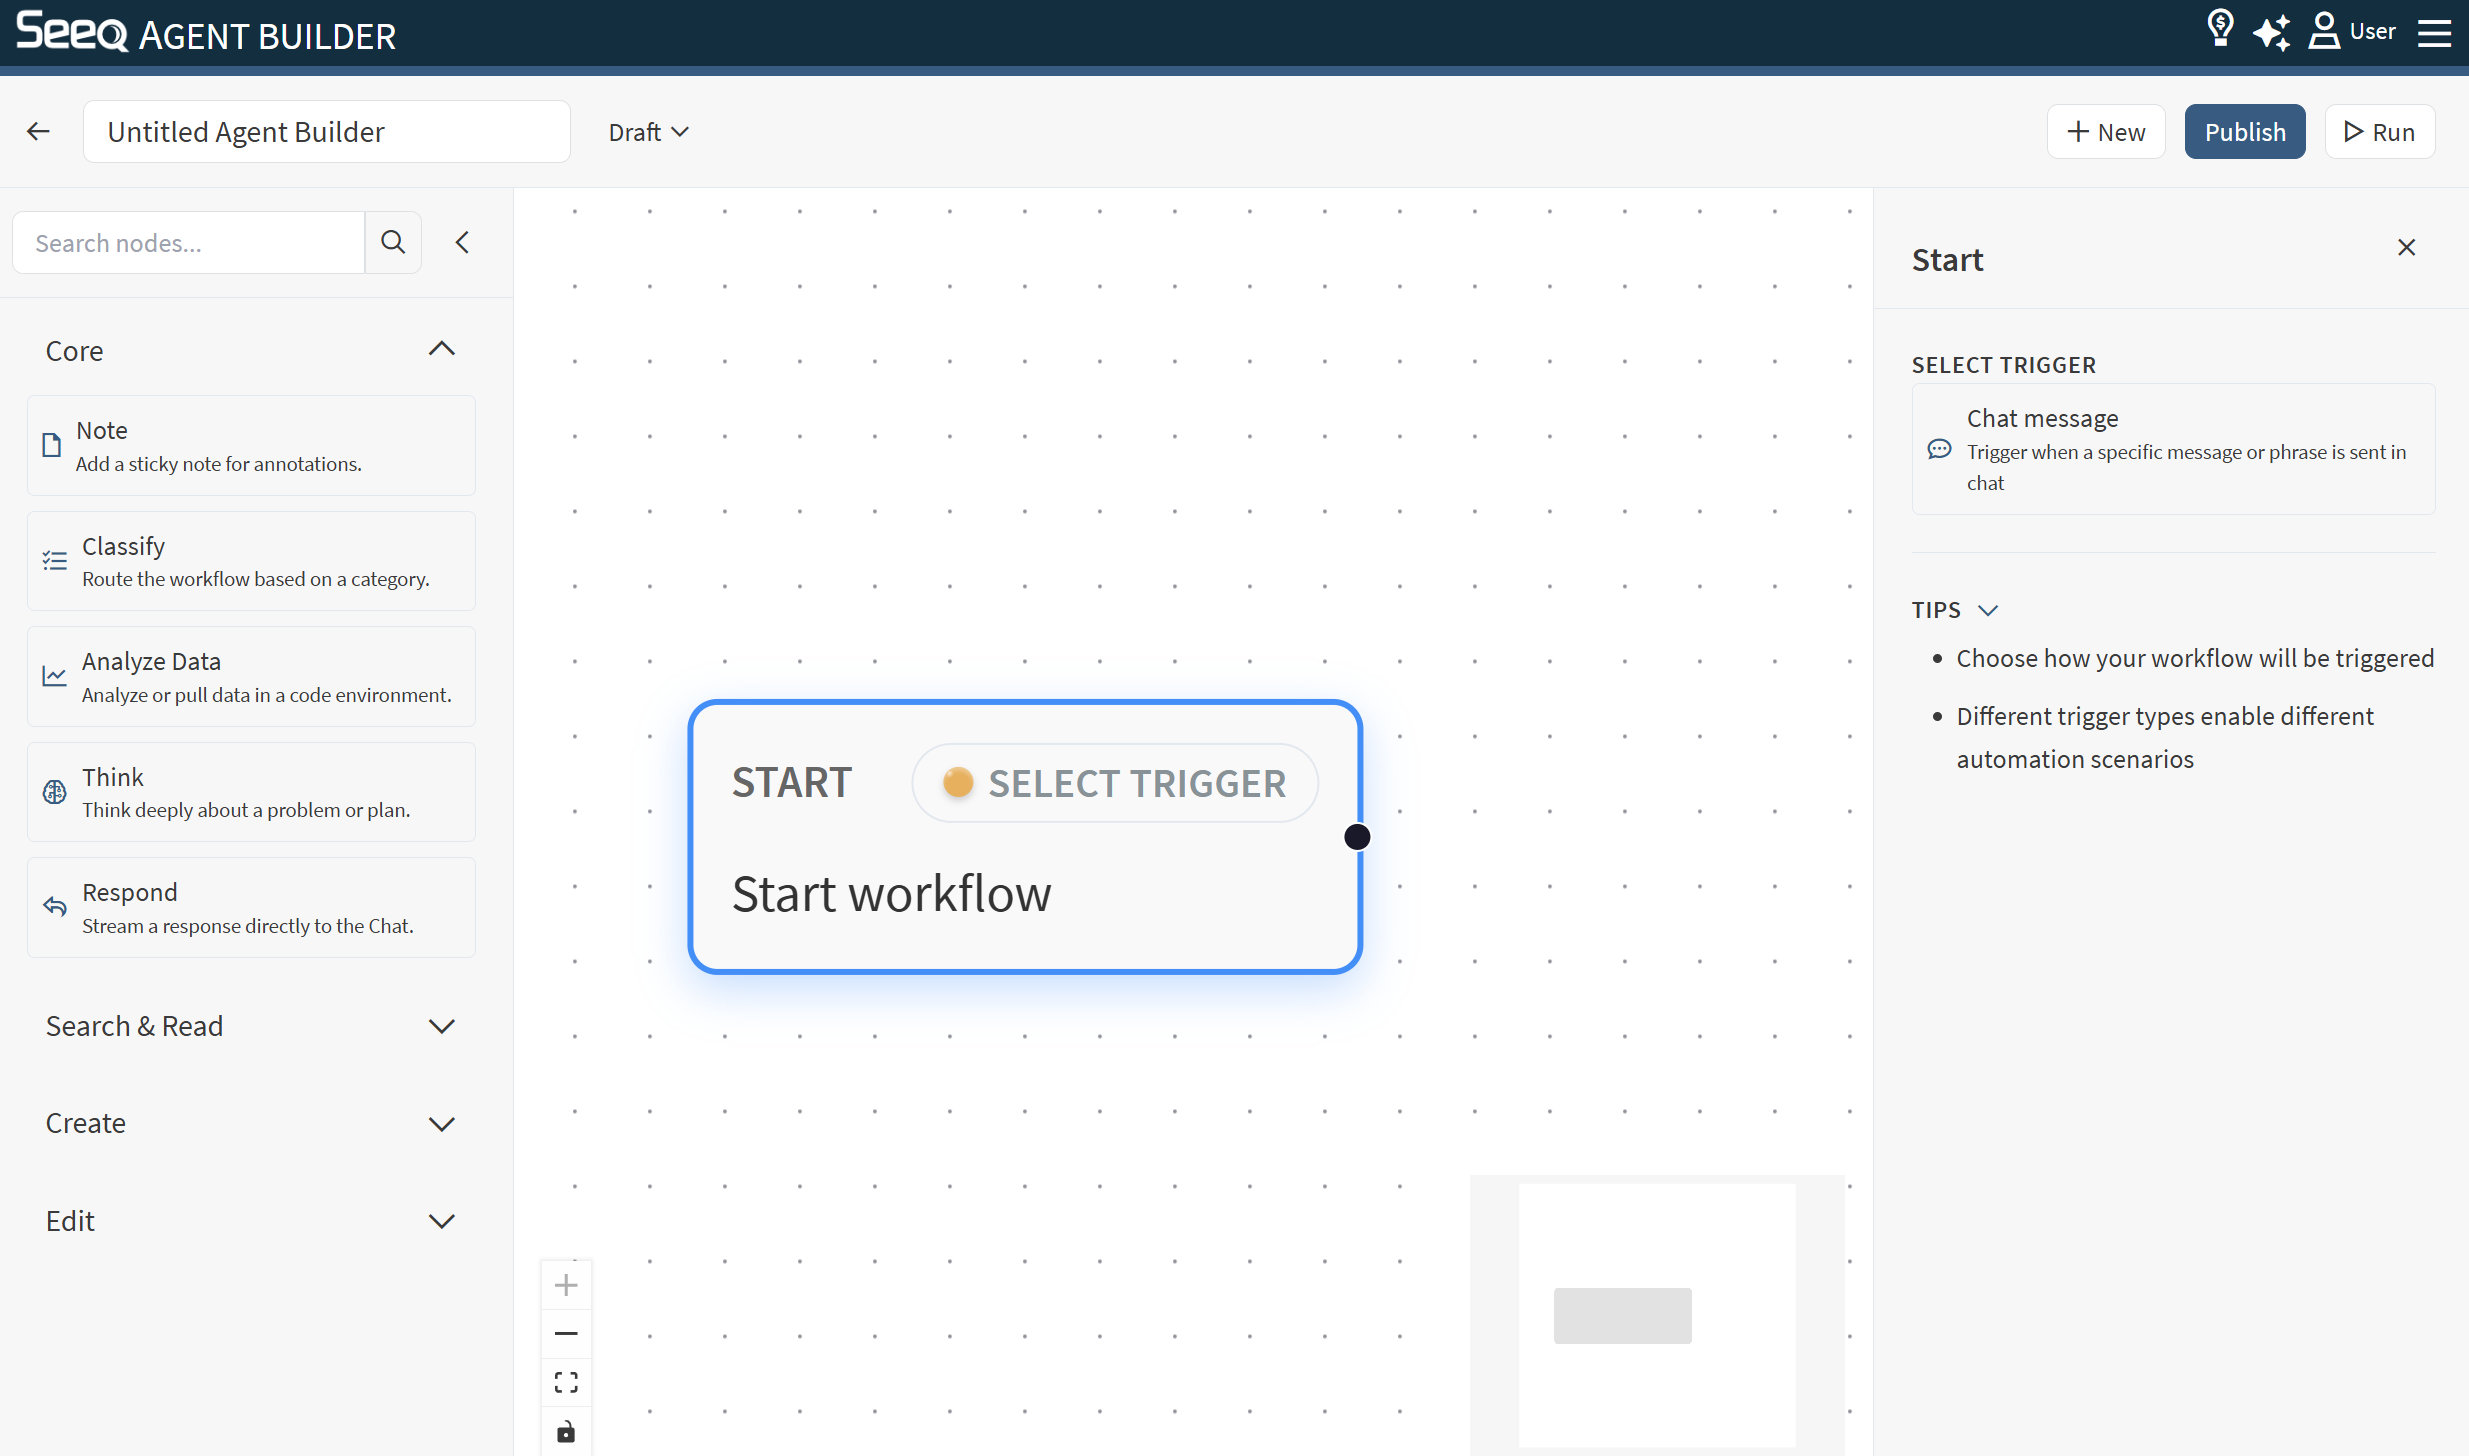Image resolution: width=2469 pixels, height=1456 pixels.
Task: Click the search magnifier icon
Action: pos(393,242)
